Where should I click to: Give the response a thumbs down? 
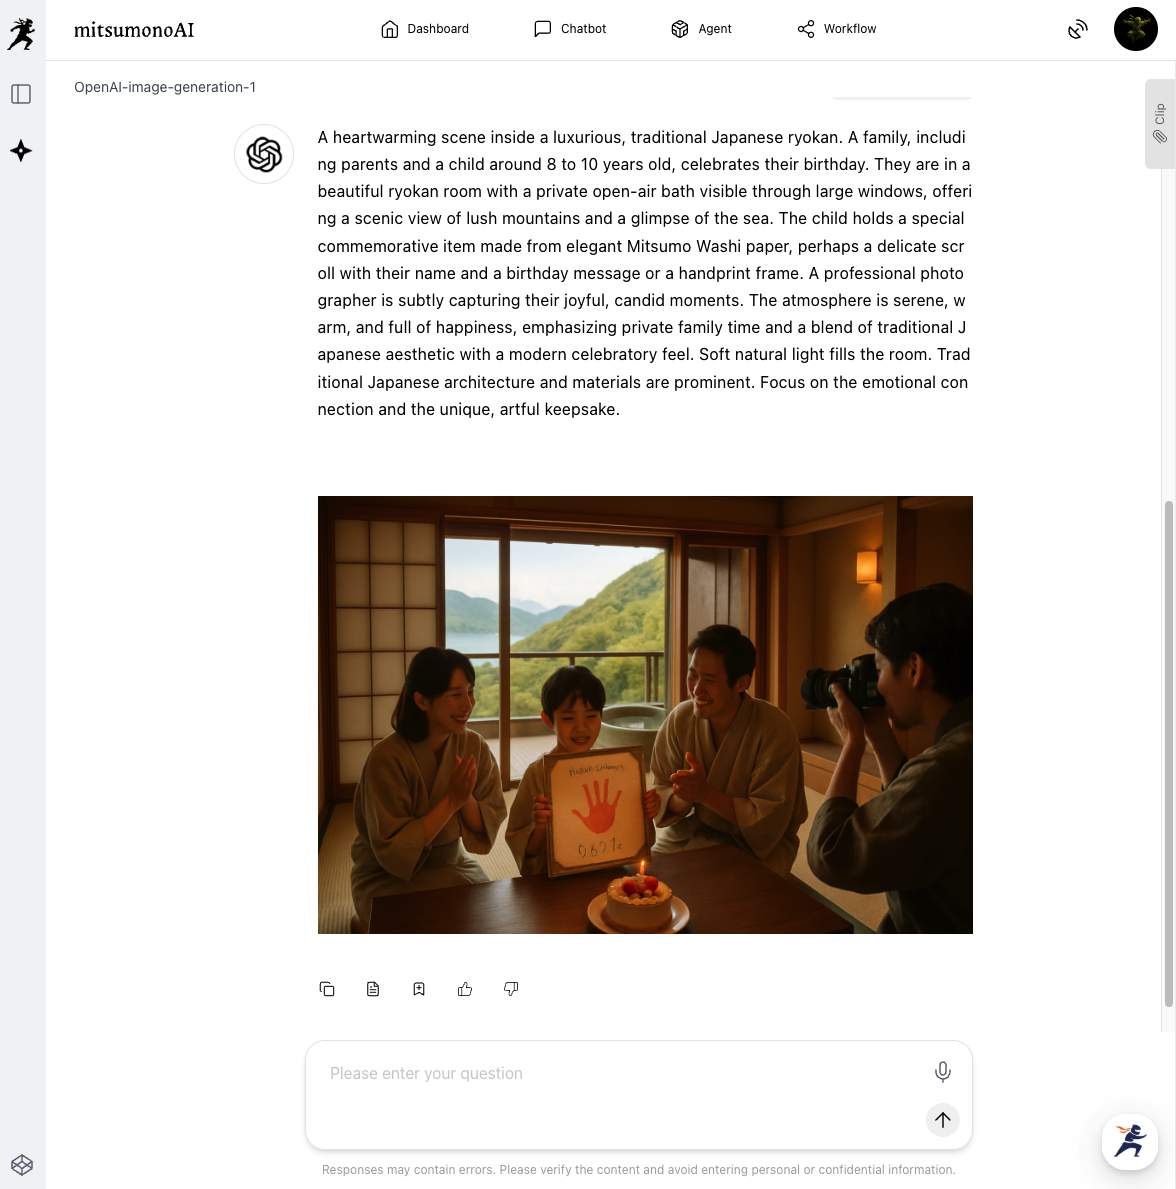pyautogui.click(x=511, y=989)
